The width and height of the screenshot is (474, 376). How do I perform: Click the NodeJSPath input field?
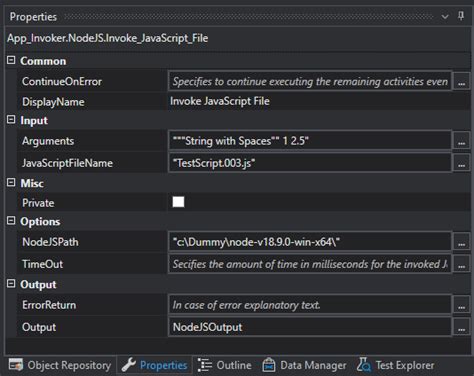click(x=310, y=242)
